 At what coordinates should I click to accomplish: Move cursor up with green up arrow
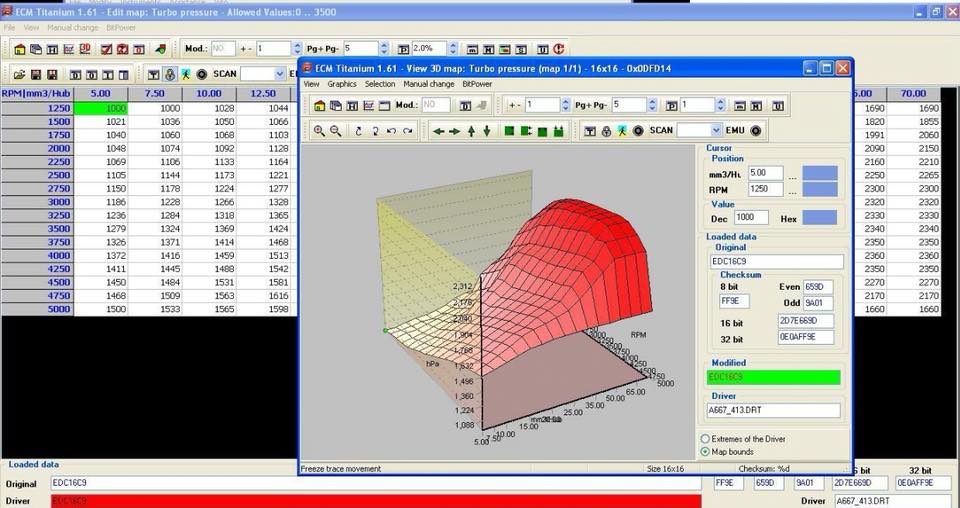pyautogui.click(x=471, y=130)
